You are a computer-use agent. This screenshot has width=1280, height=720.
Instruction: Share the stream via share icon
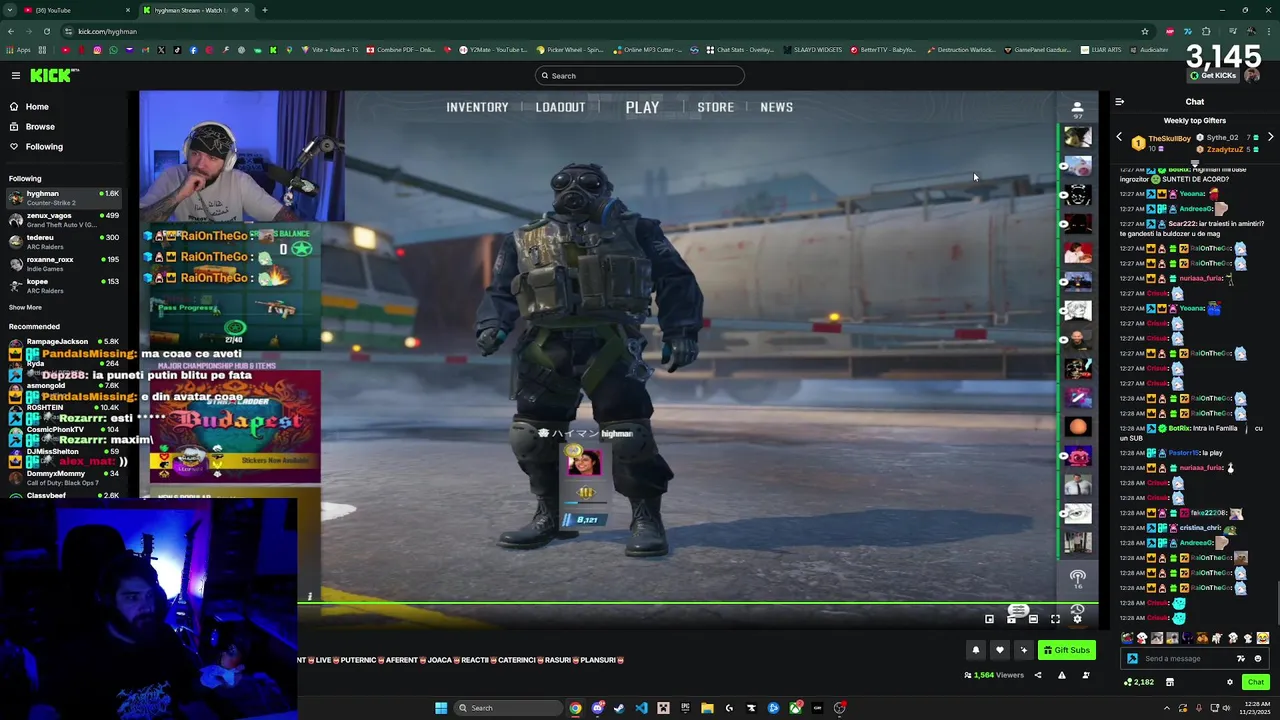[1037, 675]
